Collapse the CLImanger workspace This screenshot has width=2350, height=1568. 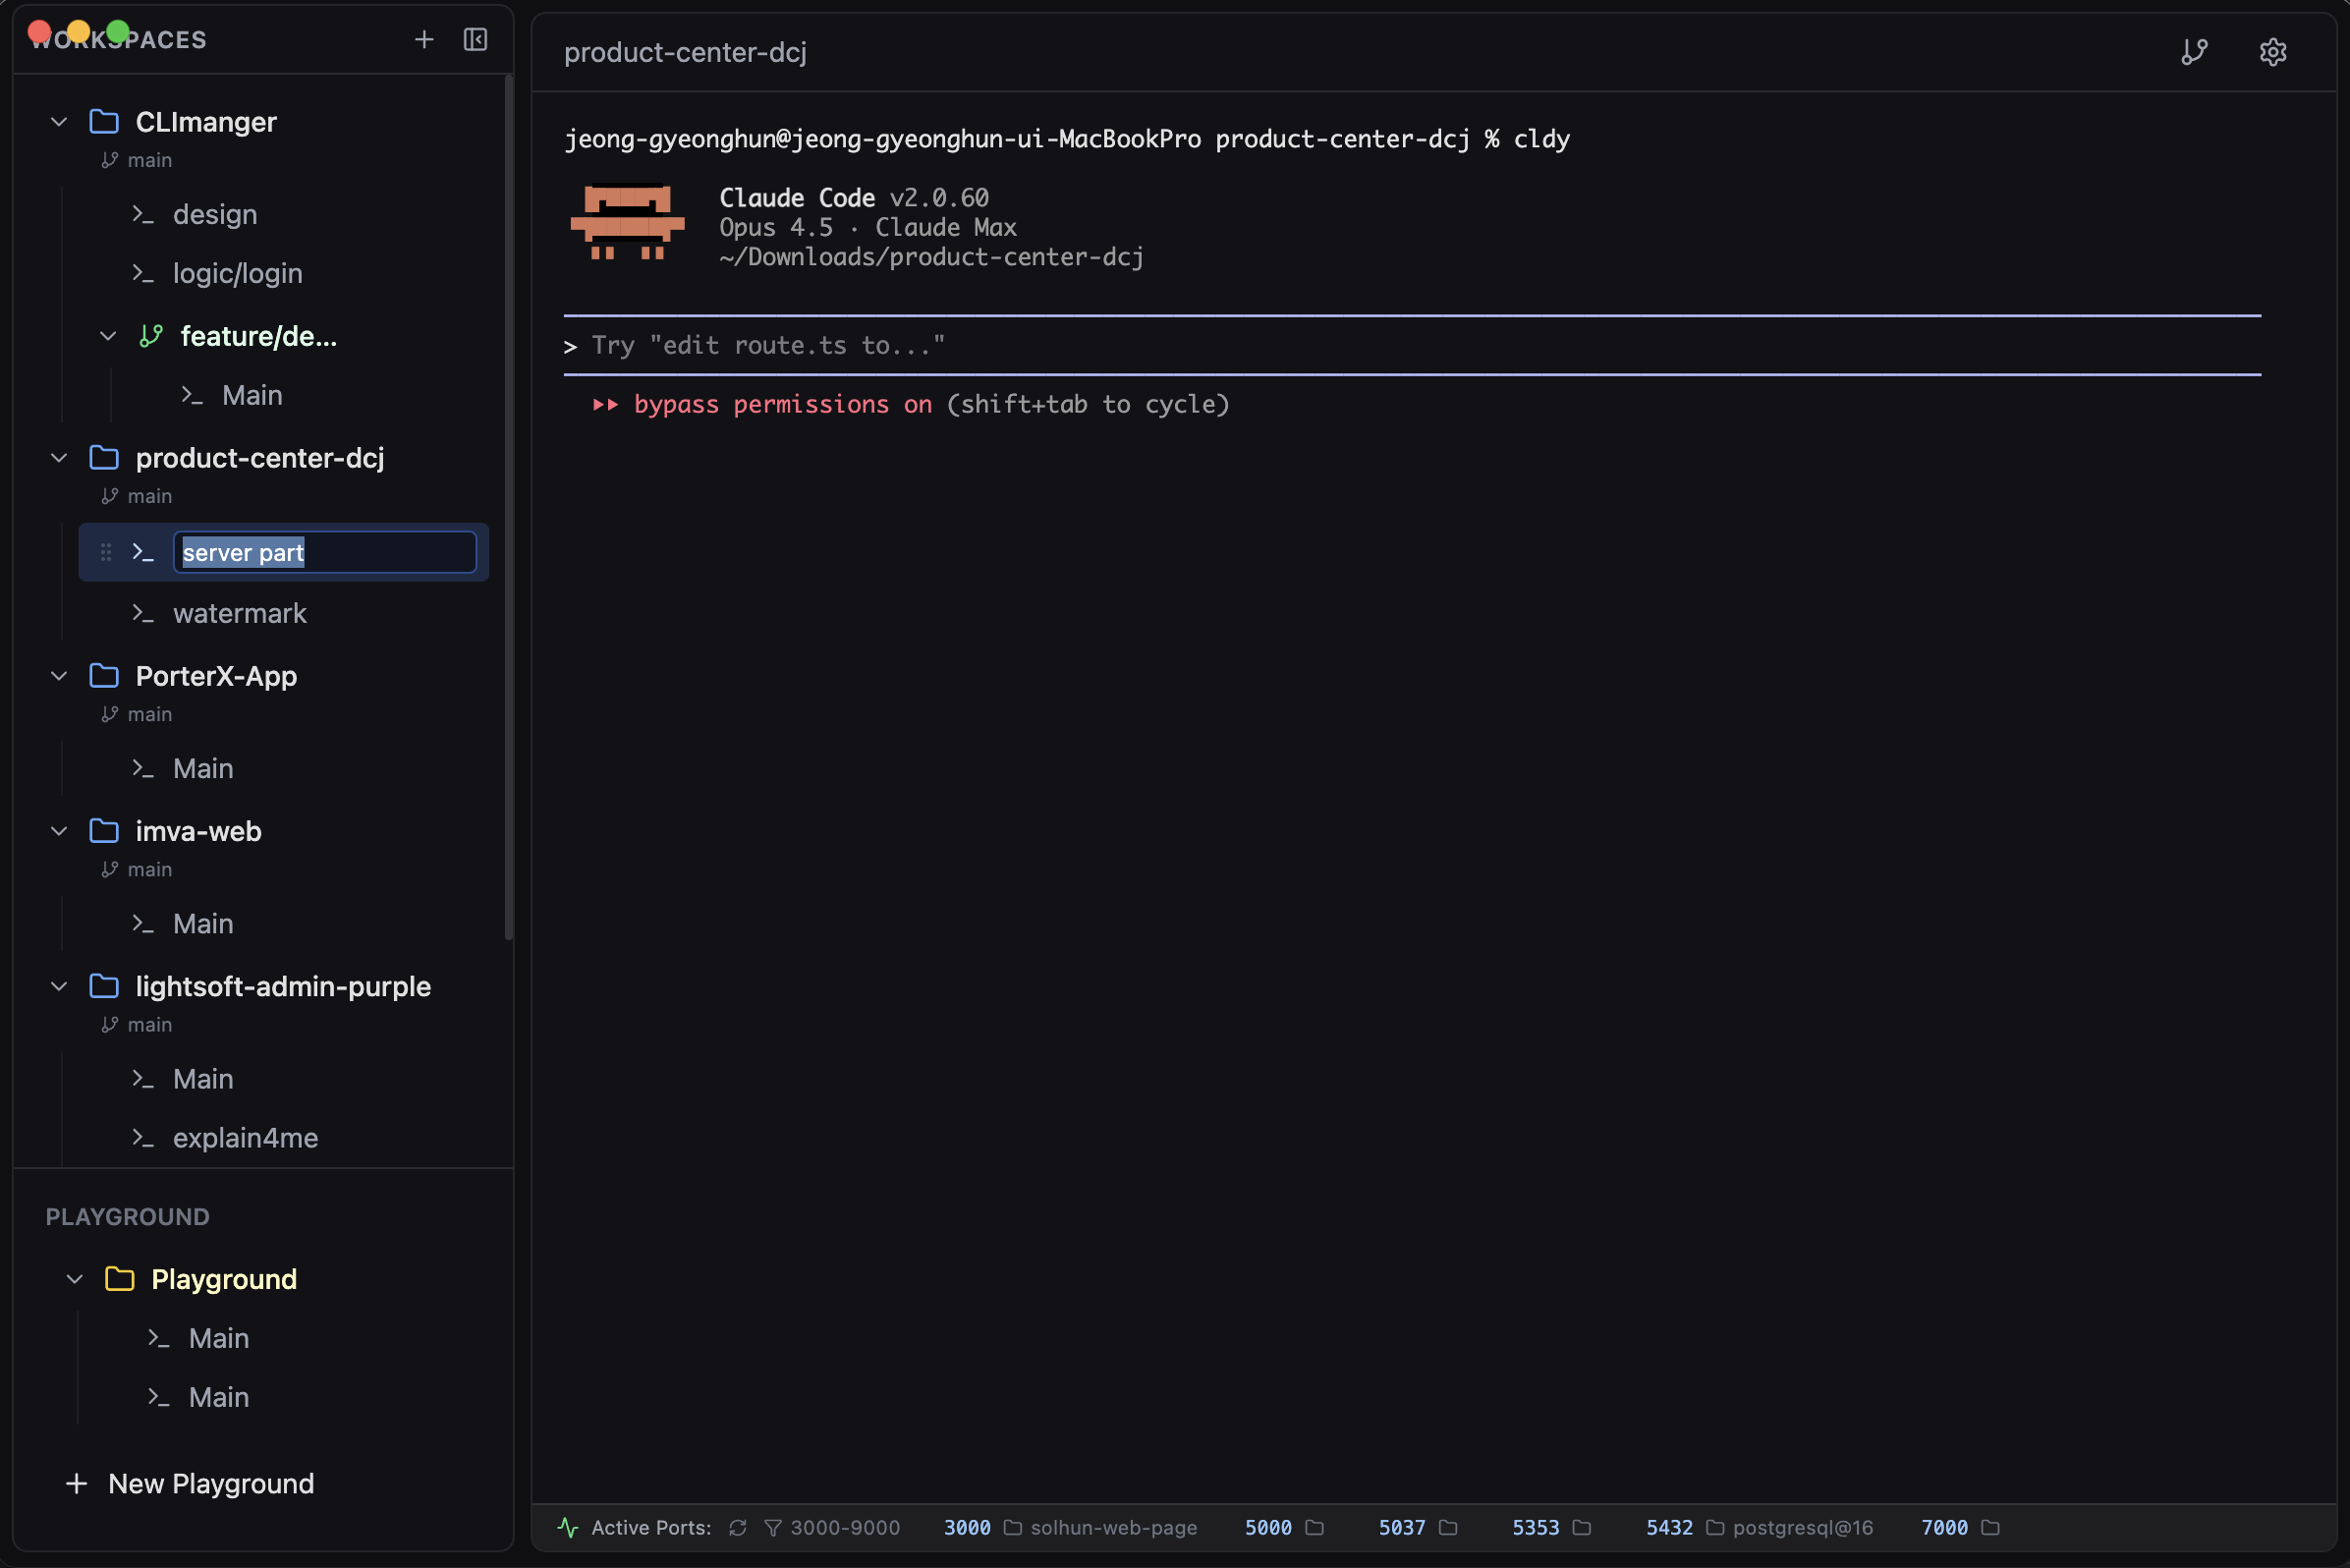[58, 121]
